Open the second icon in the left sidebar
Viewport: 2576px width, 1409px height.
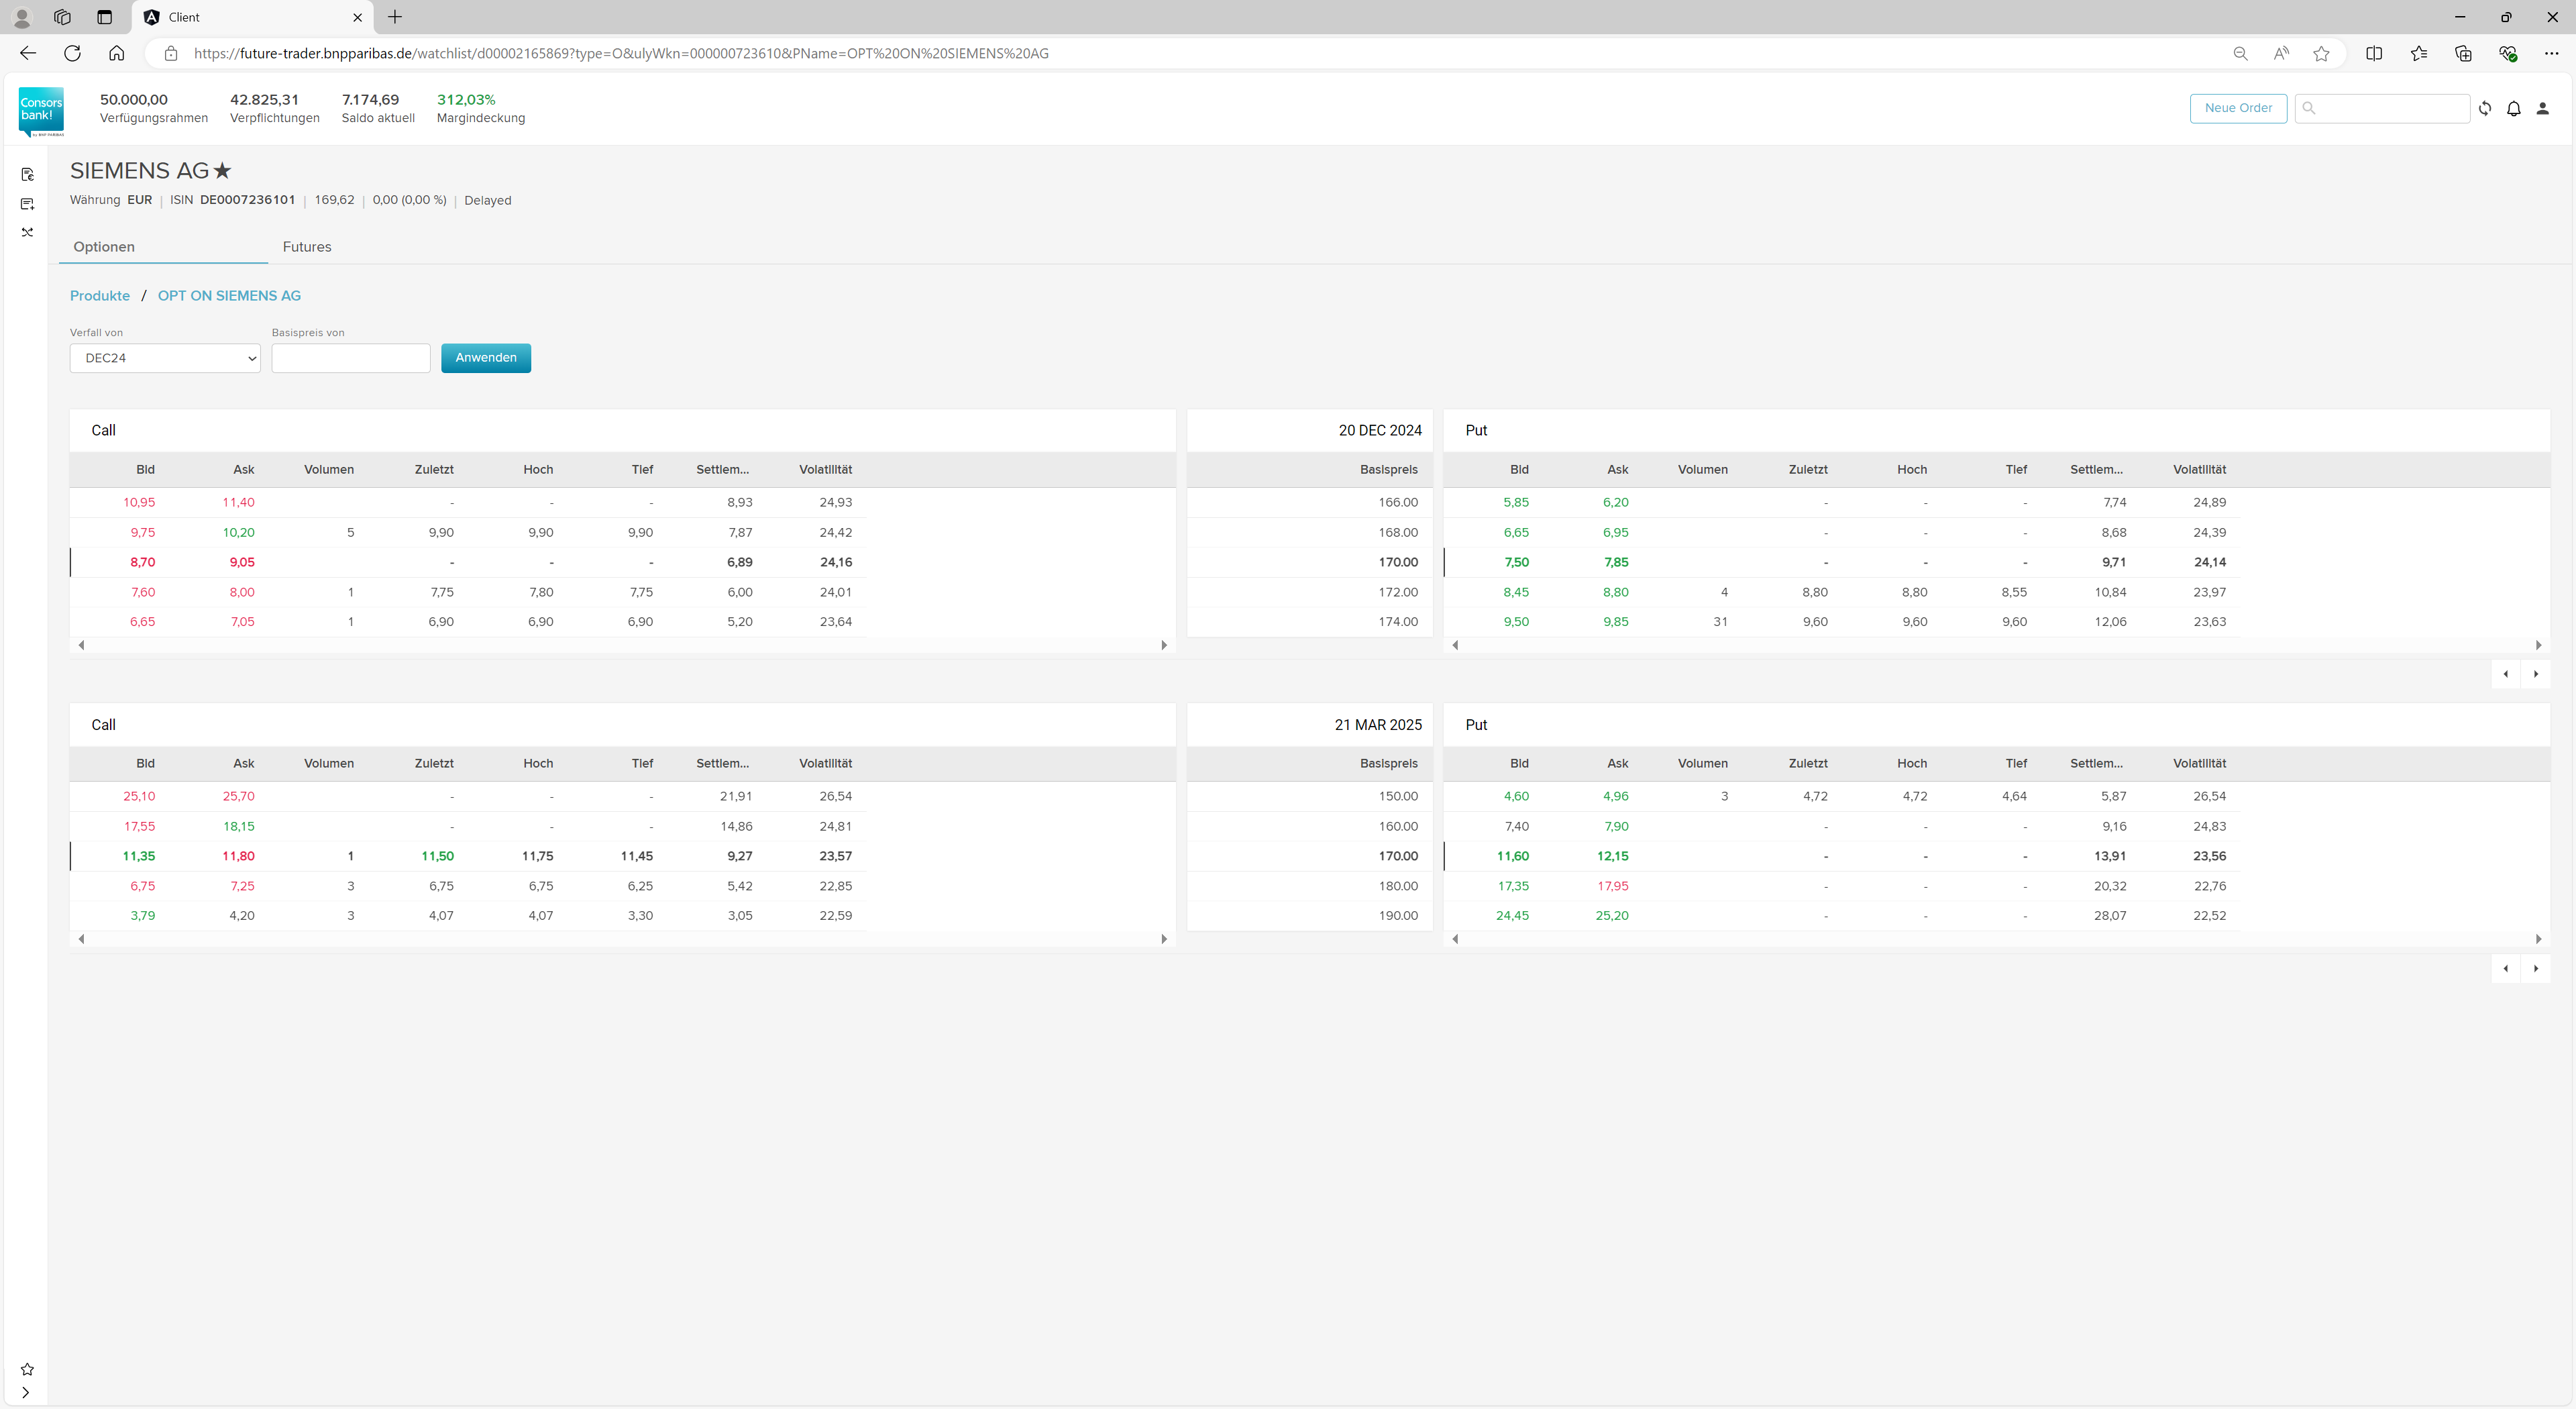(x=27, y=204)
